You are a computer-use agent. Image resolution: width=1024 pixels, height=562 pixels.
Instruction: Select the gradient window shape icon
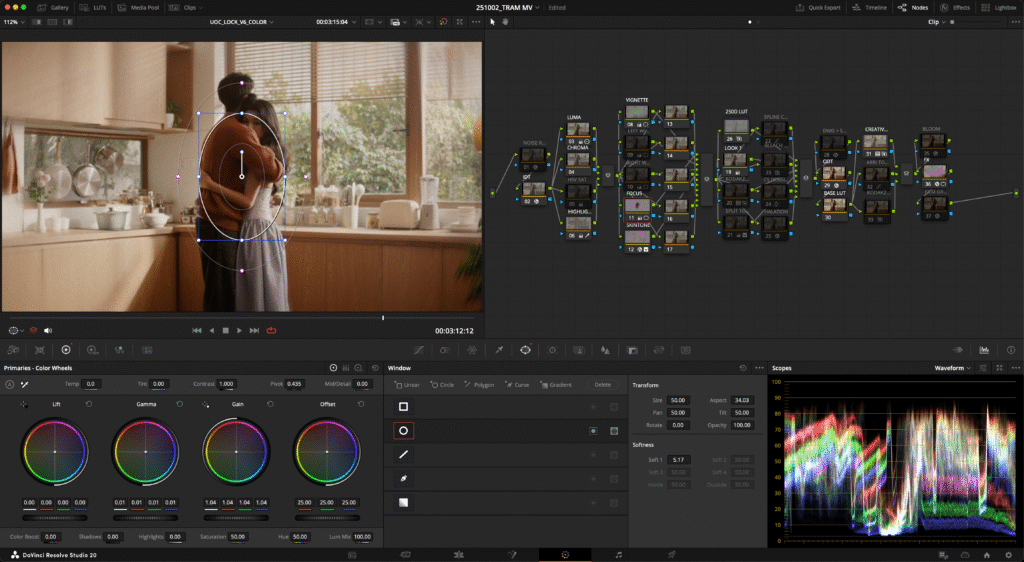(x=403, y=503)
